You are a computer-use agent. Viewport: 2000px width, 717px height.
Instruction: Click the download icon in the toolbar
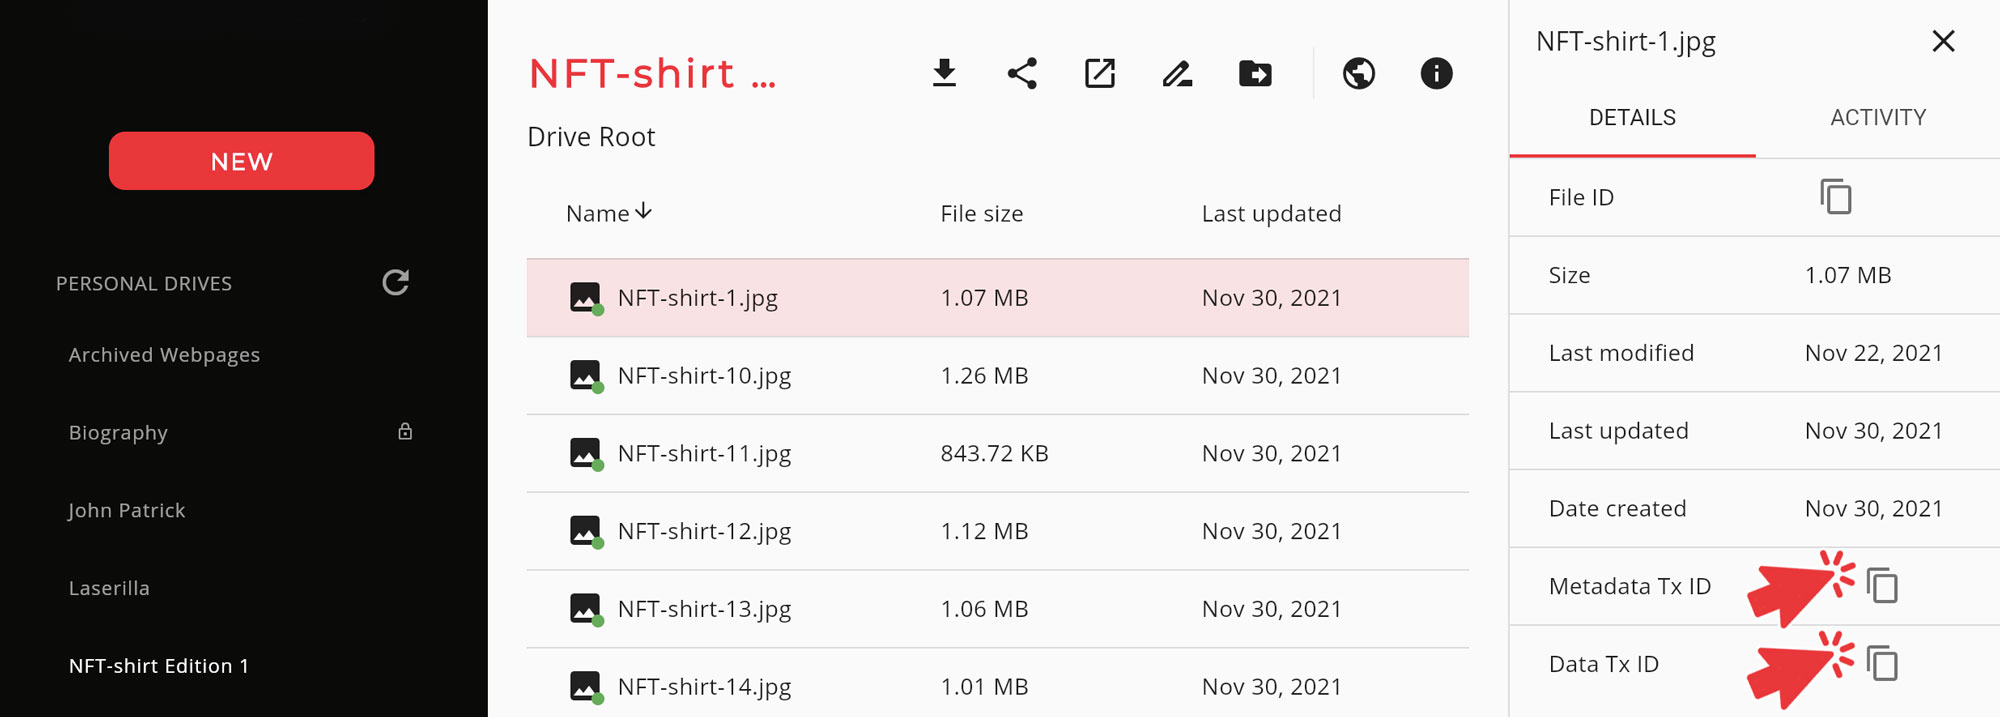944,74
